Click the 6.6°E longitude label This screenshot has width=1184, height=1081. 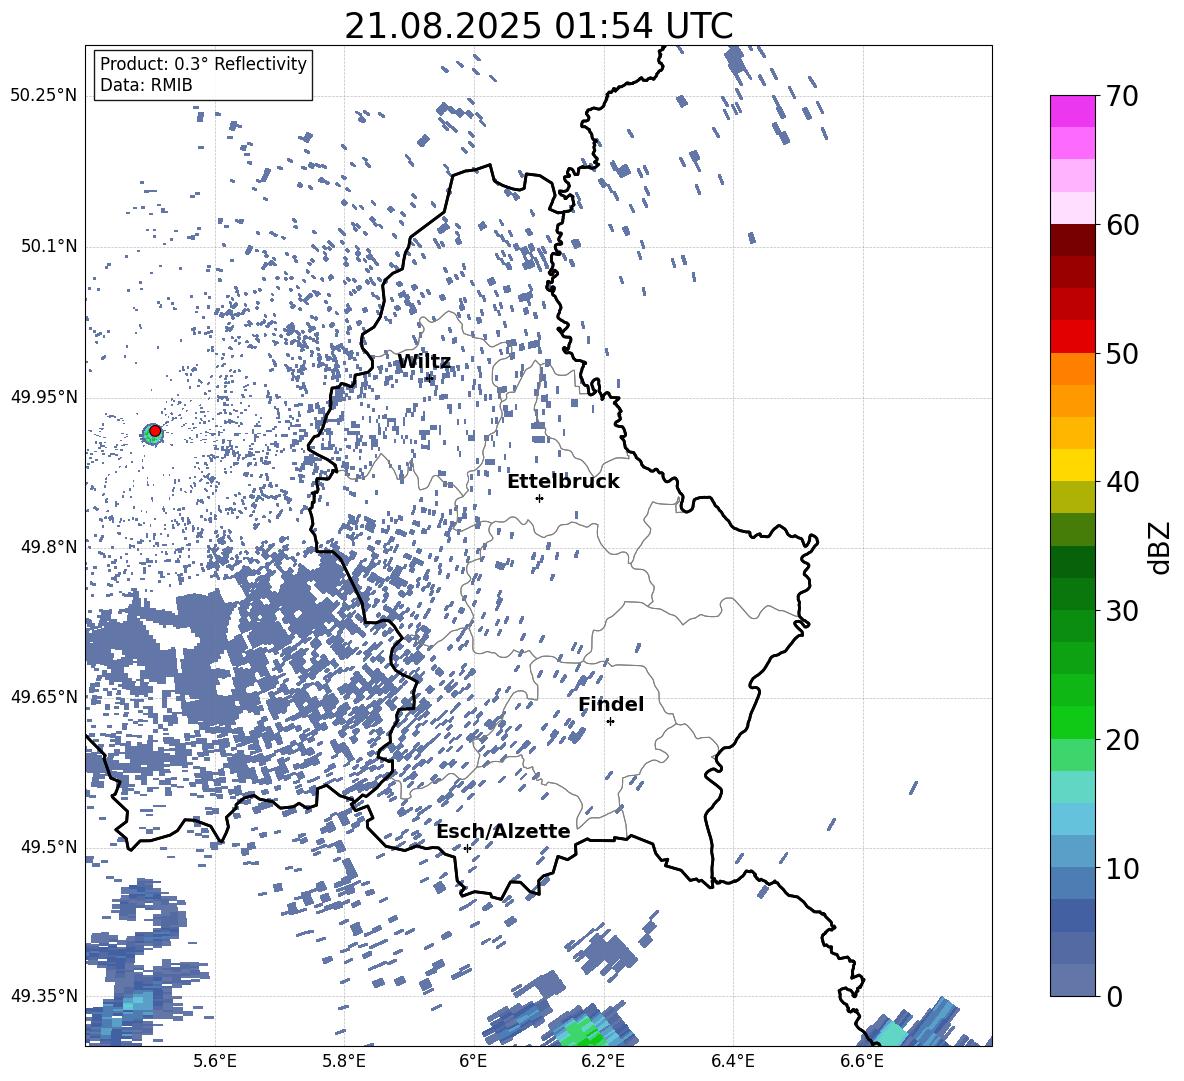point(862,1061)
